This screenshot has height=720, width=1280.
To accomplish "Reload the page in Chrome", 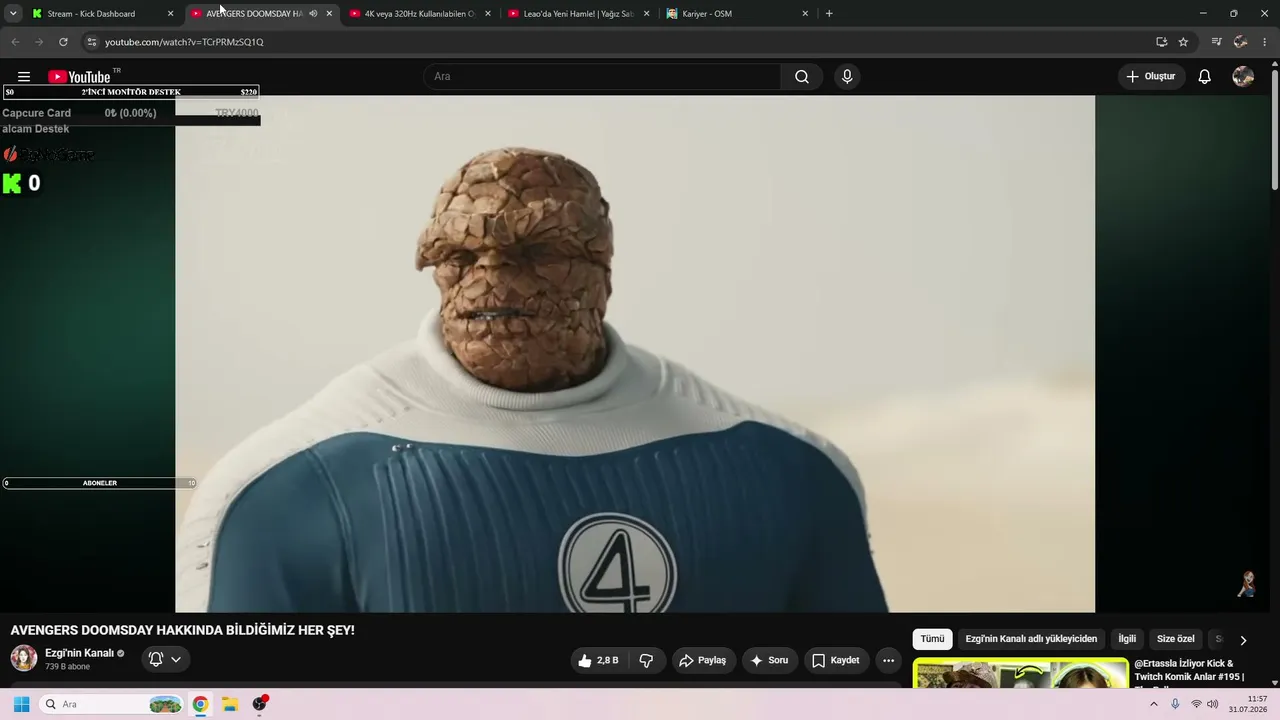I will pyautogui.click(x=63, y=42).
